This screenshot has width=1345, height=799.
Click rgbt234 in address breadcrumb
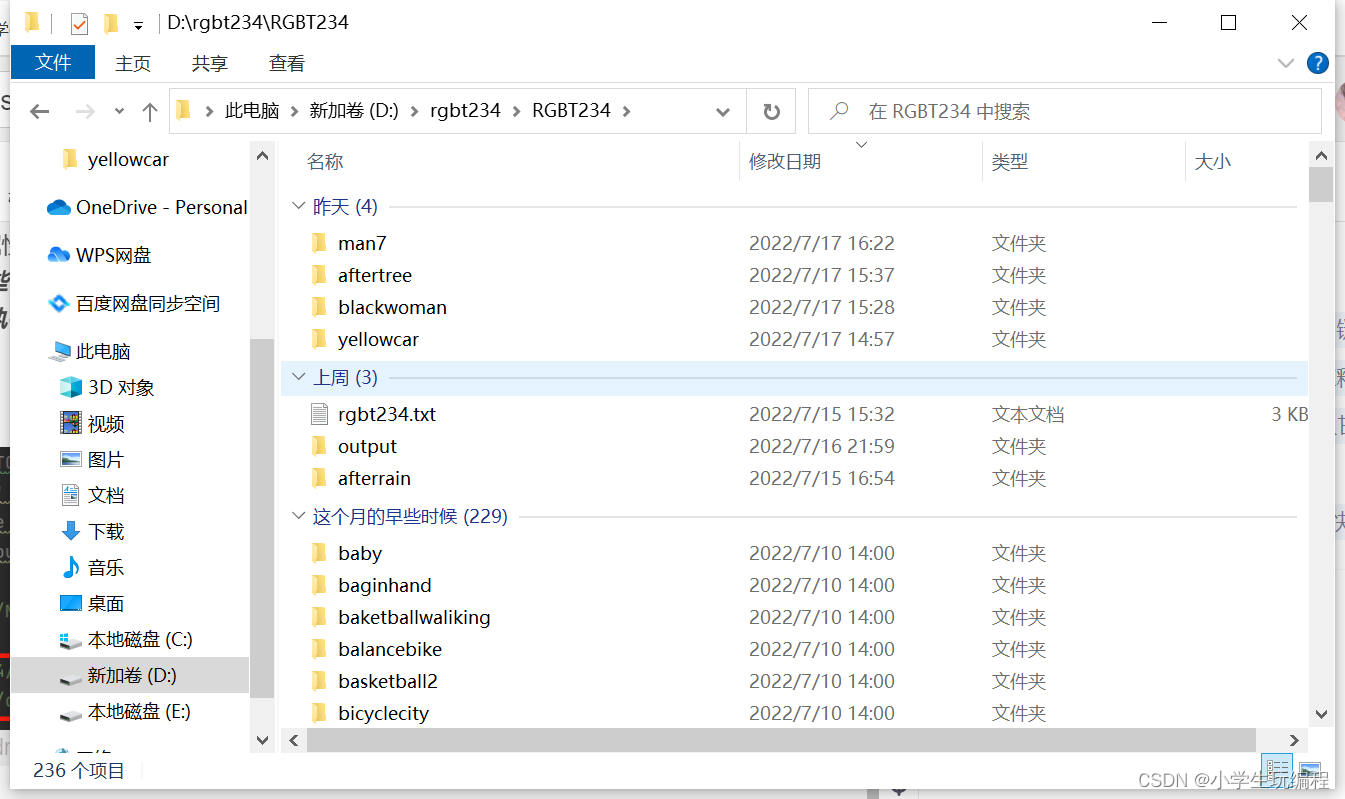[x=465, y=111]
